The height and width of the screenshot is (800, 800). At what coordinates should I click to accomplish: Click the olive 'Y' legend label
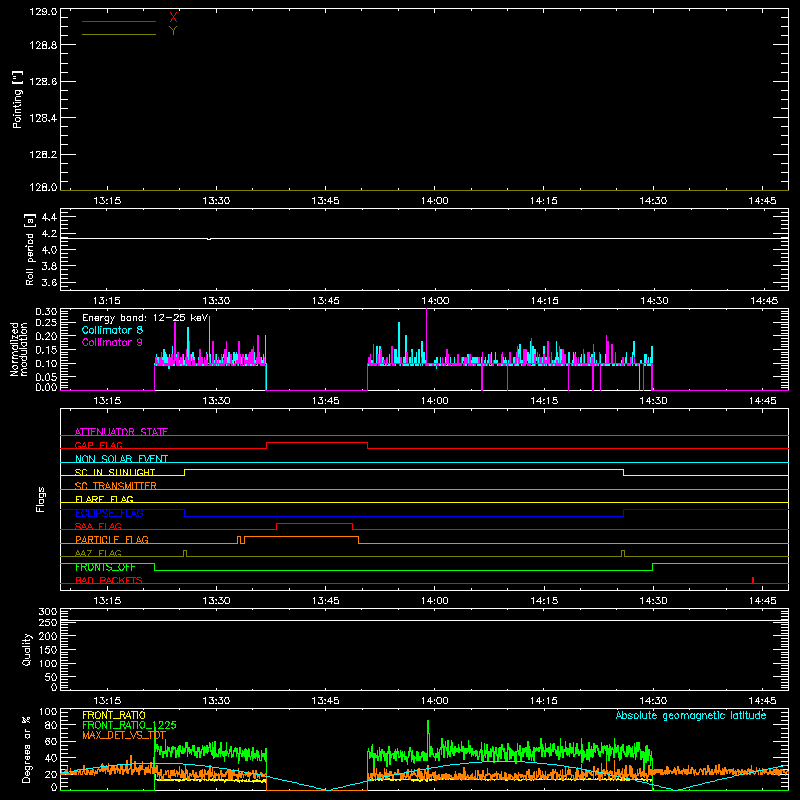pyautogui.click(x=173, y=31)
